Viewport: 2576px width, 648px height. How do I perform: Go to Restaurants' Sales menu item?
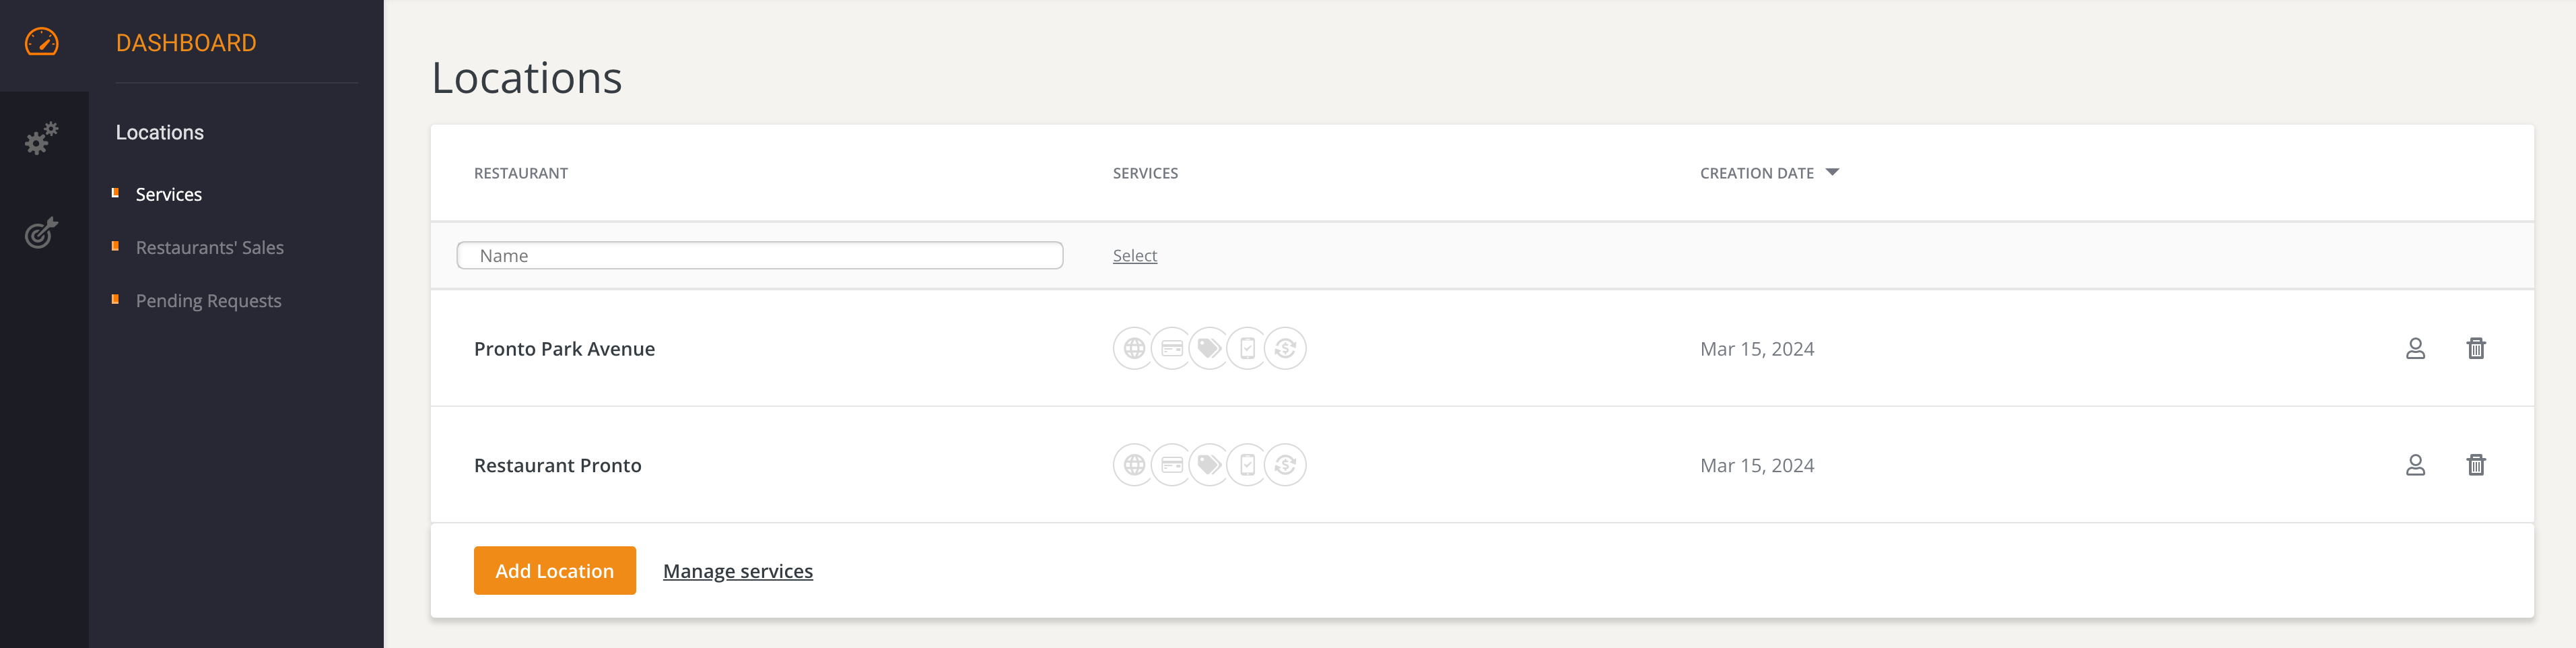tap(209, 247)
